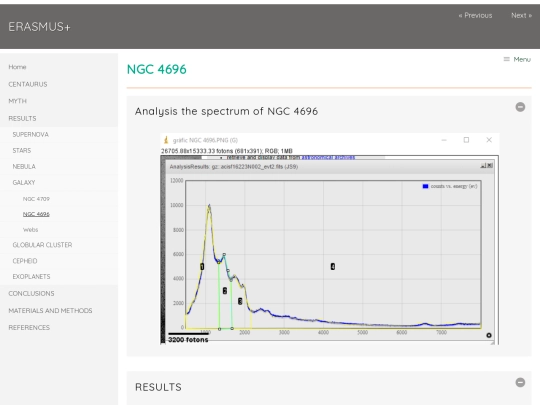This screenshot has height=405, width=540.
Task: Open the SUPERNOVA results page
Action: 31,135
